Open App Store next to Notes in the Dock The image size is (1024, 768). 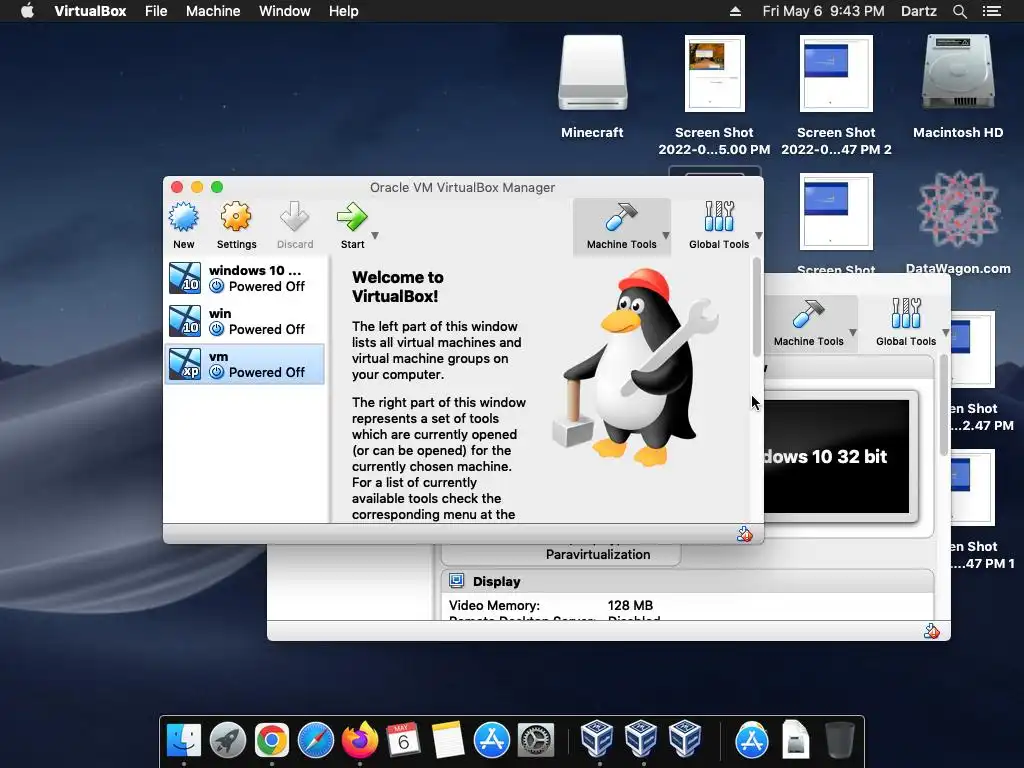tap(491, 740)
